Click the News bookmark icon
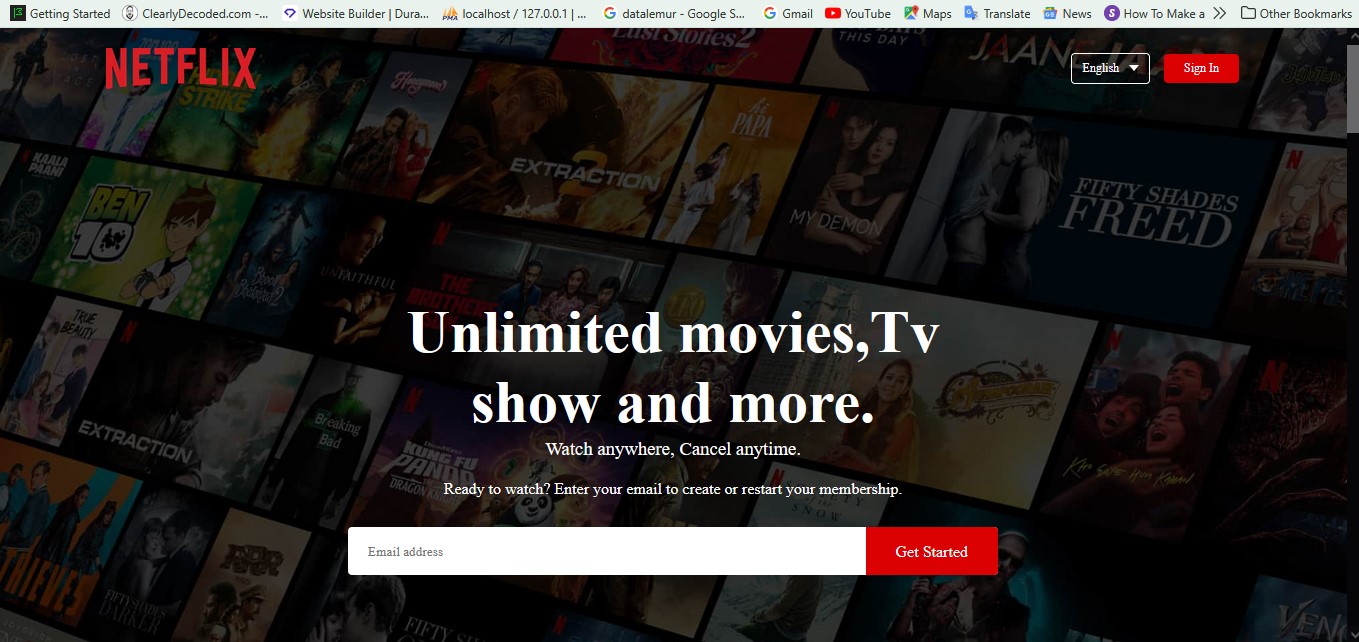The height and width of the screenshot is (642, 1359). click(x=1050, y=13)
